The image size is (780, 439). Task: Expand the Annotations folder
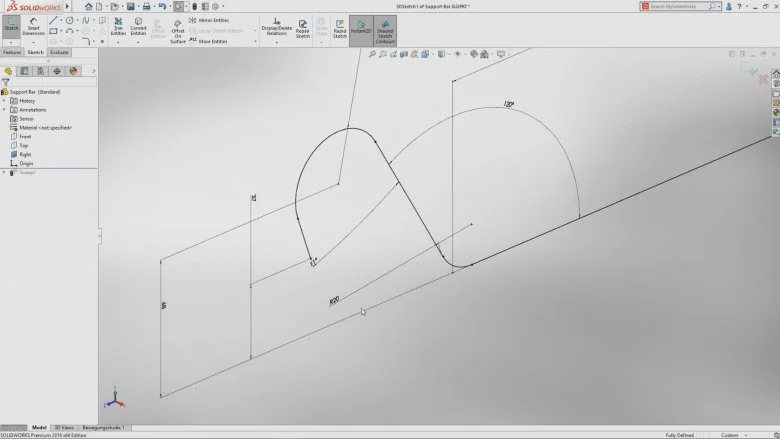pos(4,109)
